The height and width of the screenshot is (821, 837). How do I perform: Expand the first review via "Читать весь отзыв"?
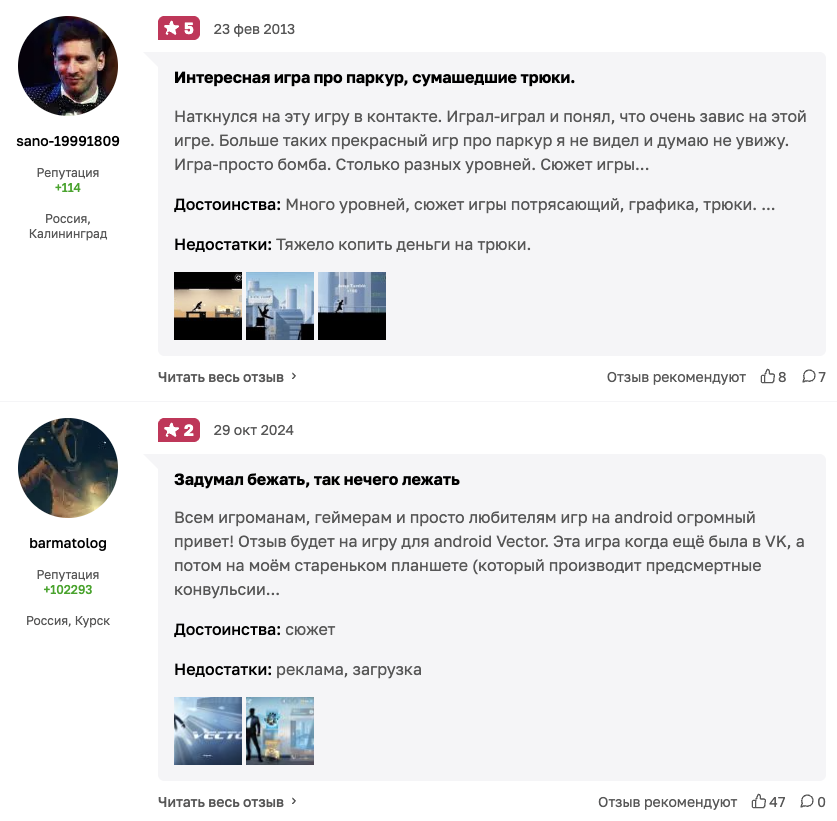[228, 377]
